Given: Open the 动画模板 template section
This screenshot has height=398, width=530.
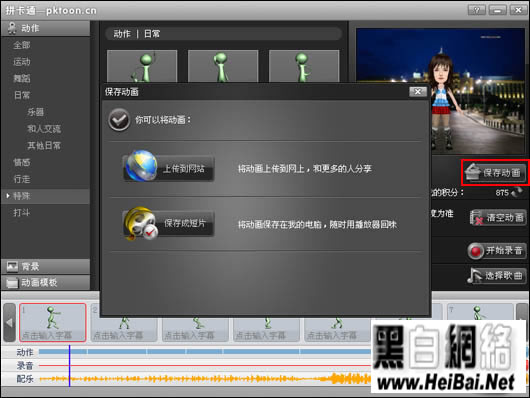Looking at the screenshot, I should tap(46, 282).
